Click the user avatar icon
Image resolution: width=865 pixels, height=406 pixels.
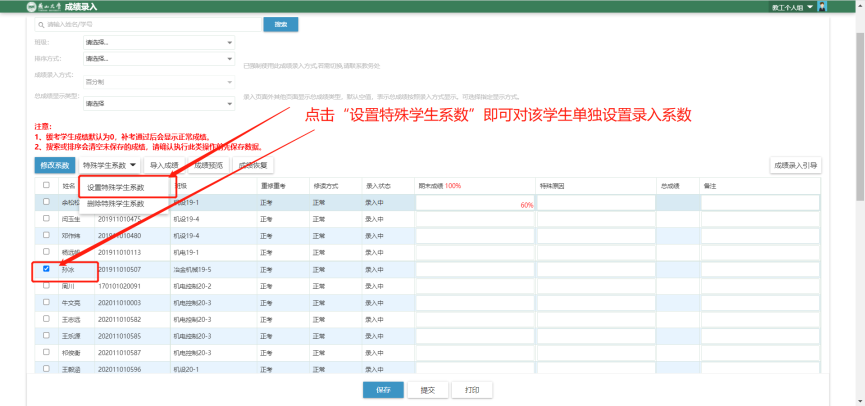click(x=822, y=7)
